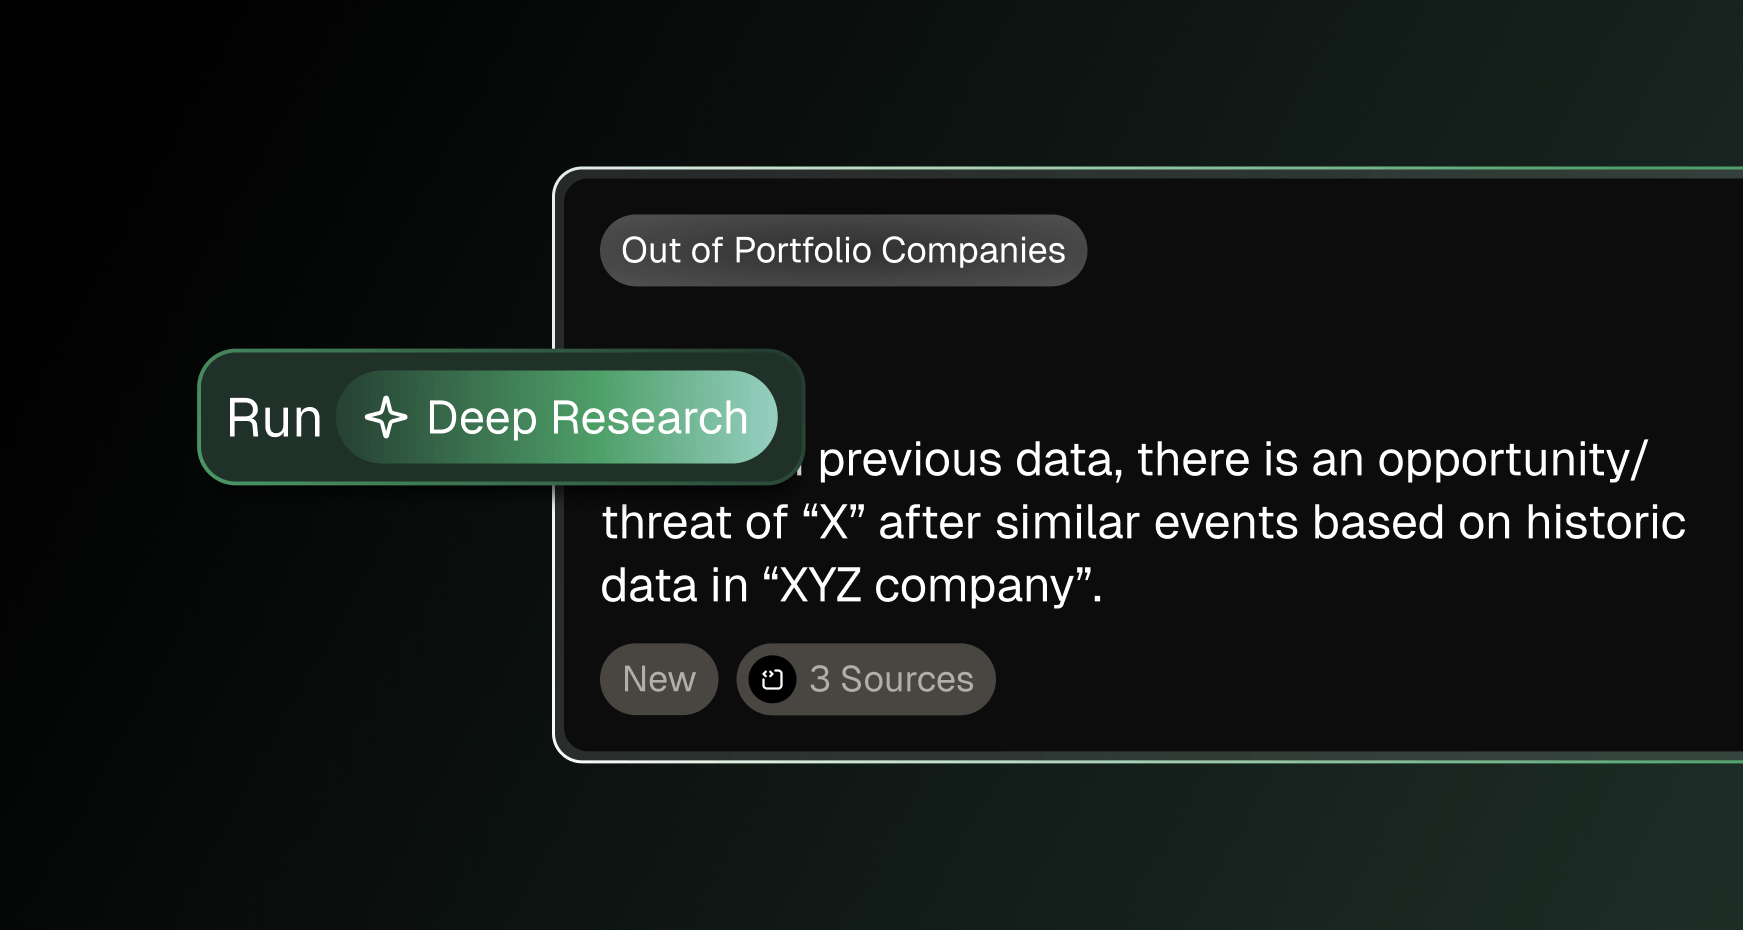Click the word "Portfolio" in the top tag

[802, 250]
